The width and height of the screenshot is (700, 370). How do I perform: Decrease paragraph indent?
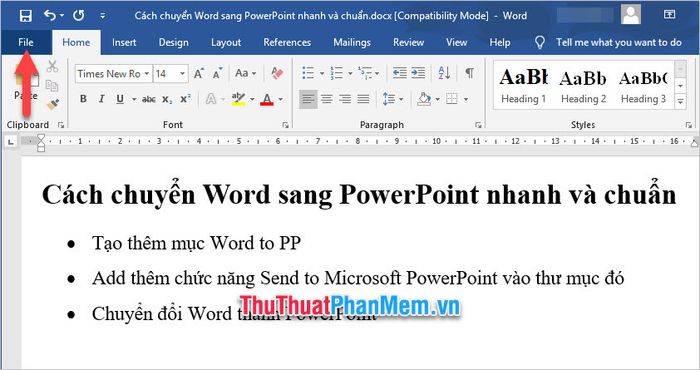400,73
